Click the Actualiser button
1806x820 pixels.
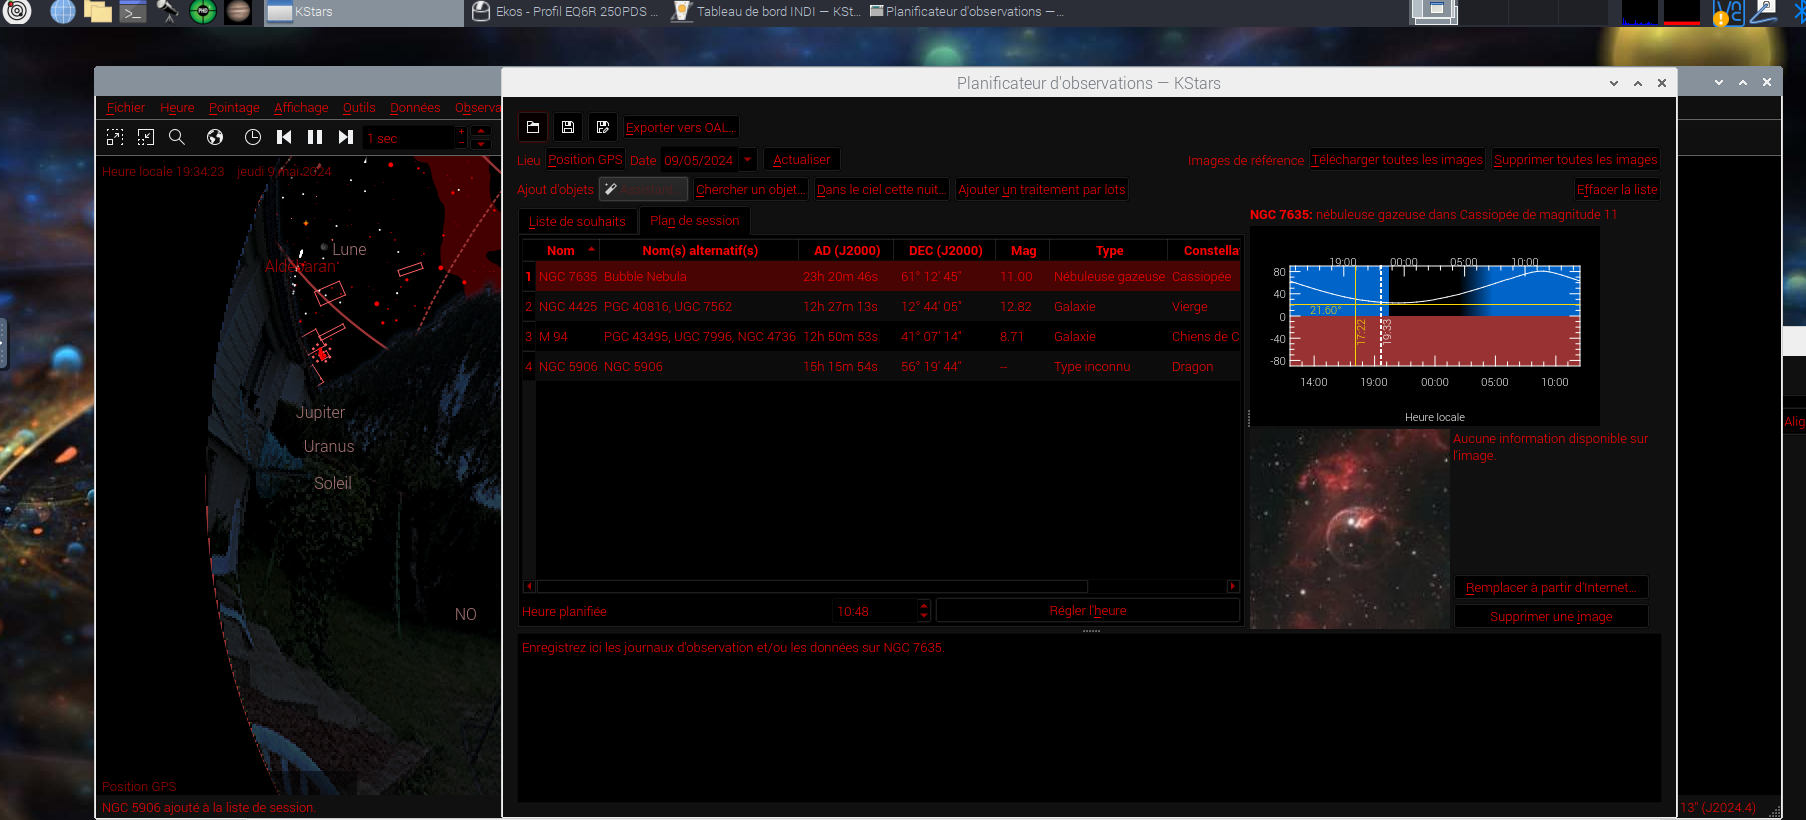tap(802, 159)
